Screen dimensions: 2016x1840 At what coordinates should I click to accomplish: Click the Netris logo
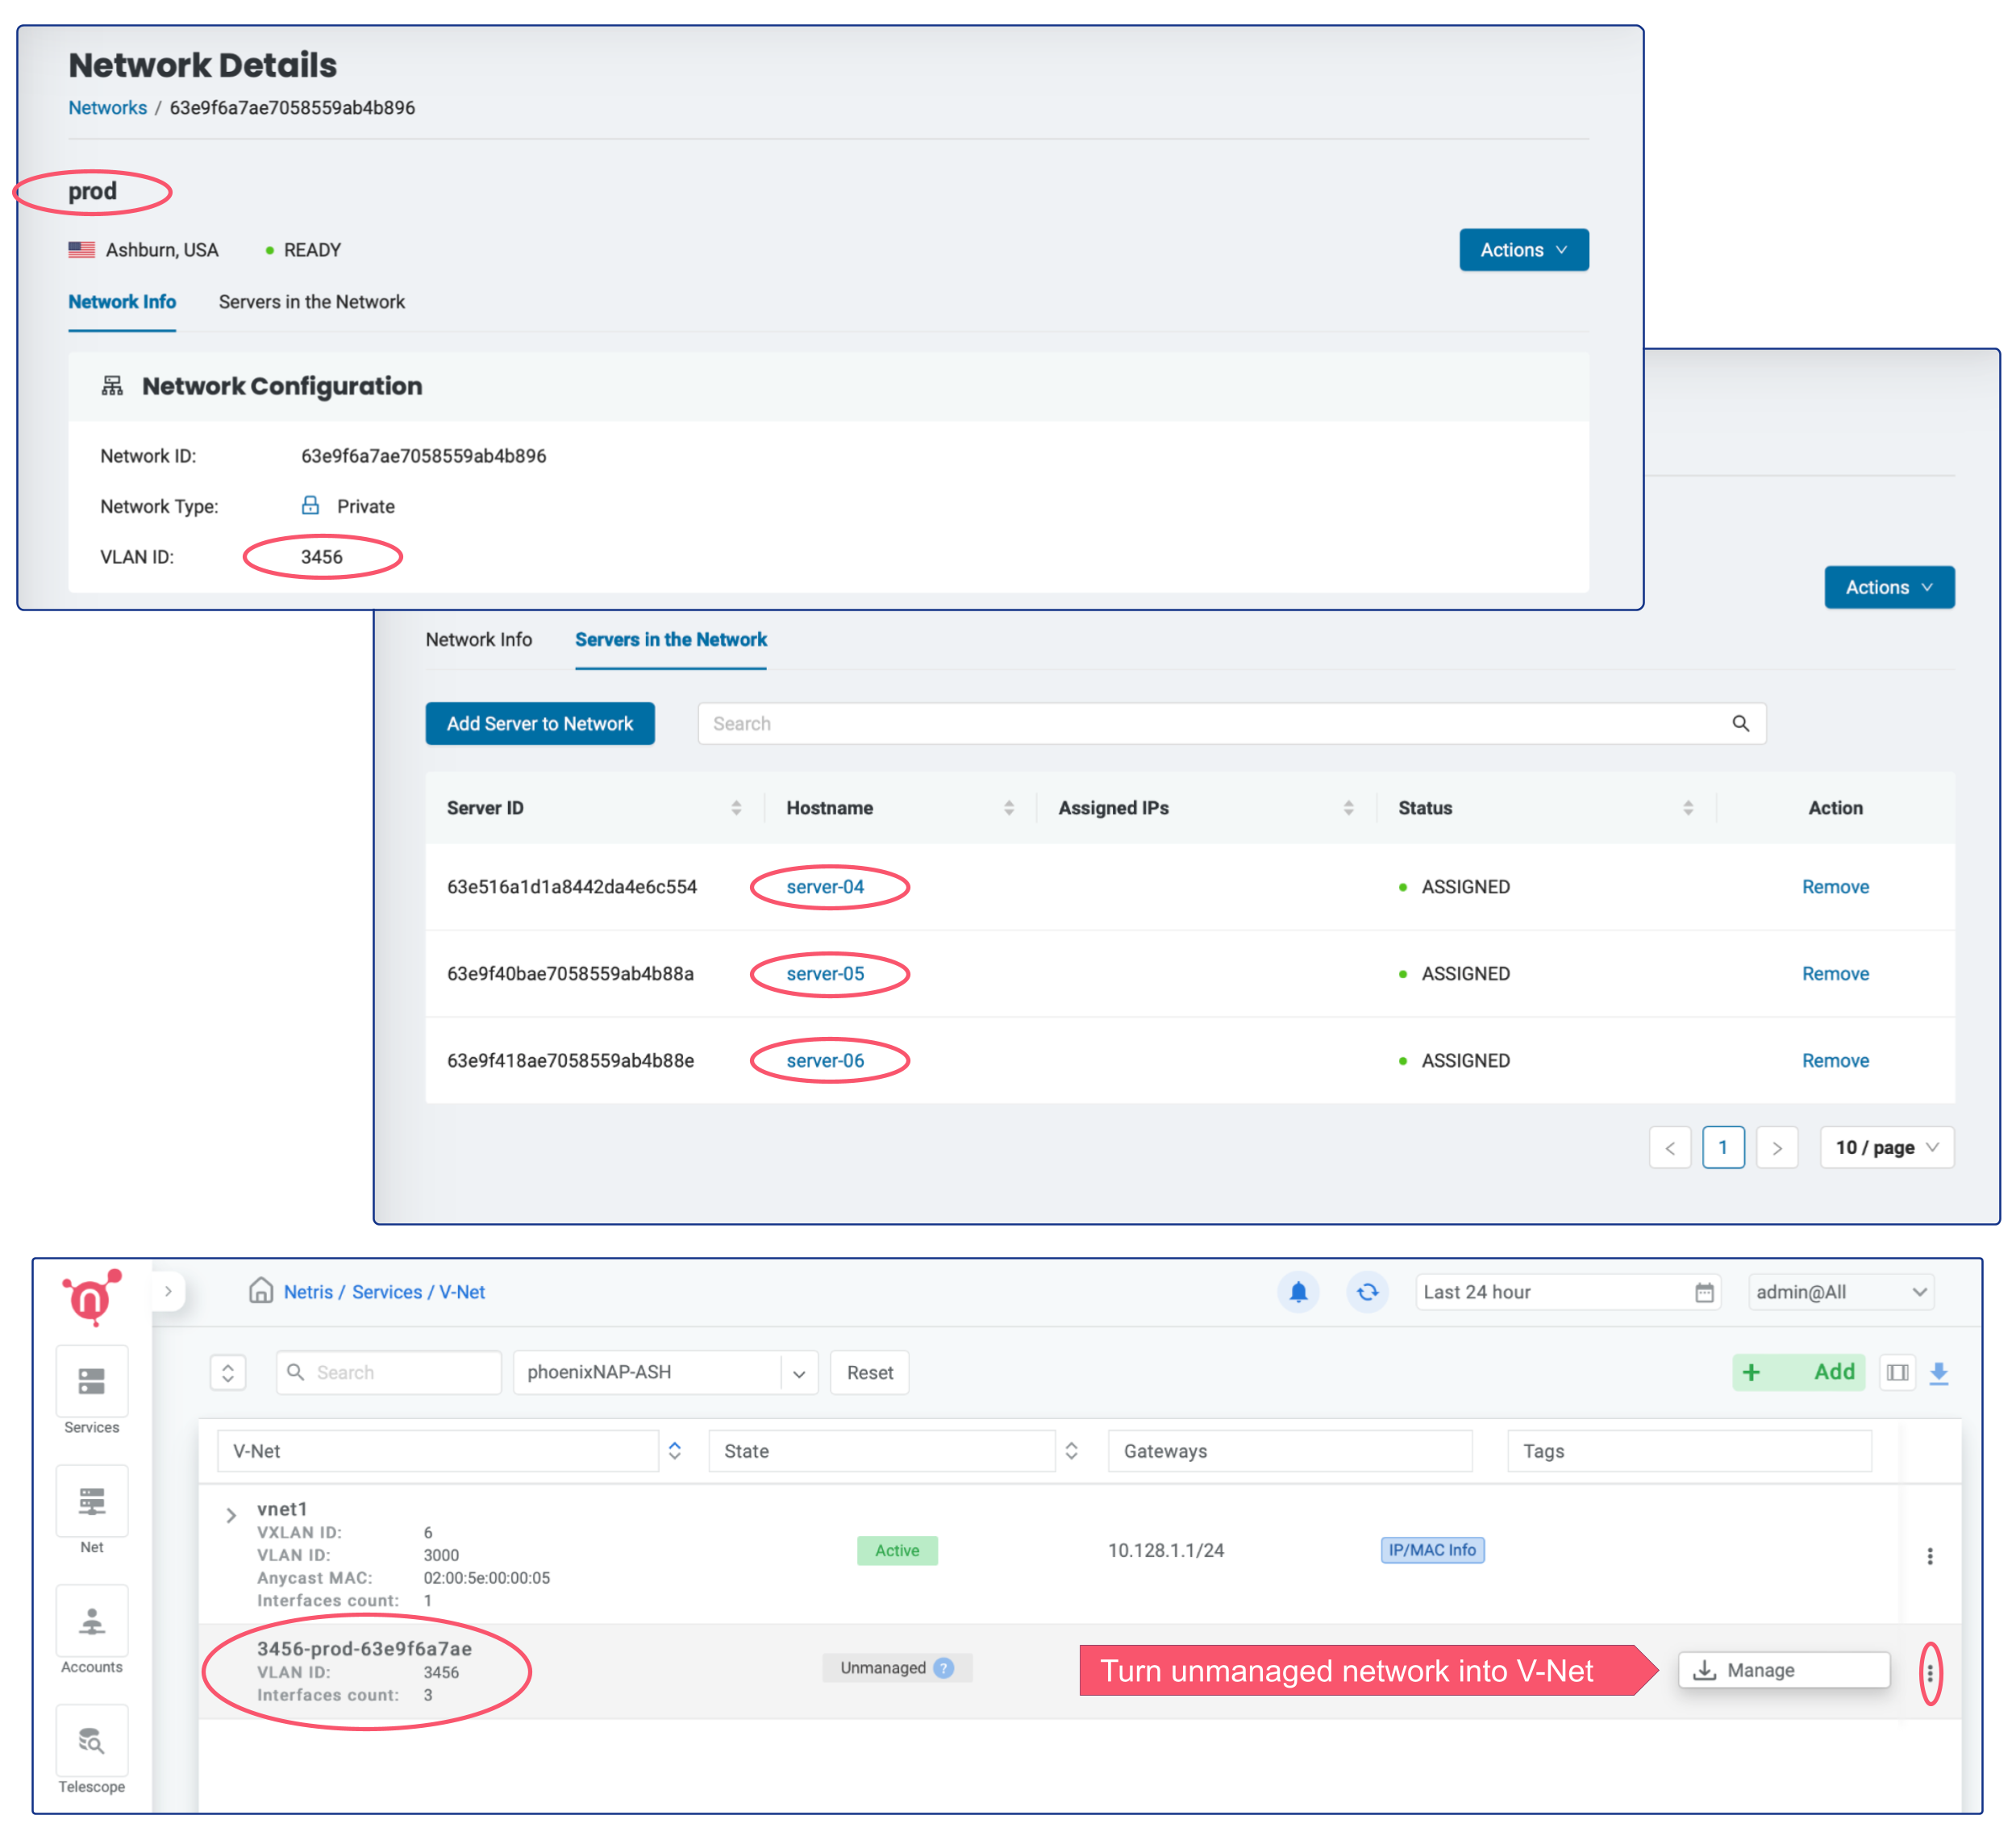click(x=91, y=1298)
